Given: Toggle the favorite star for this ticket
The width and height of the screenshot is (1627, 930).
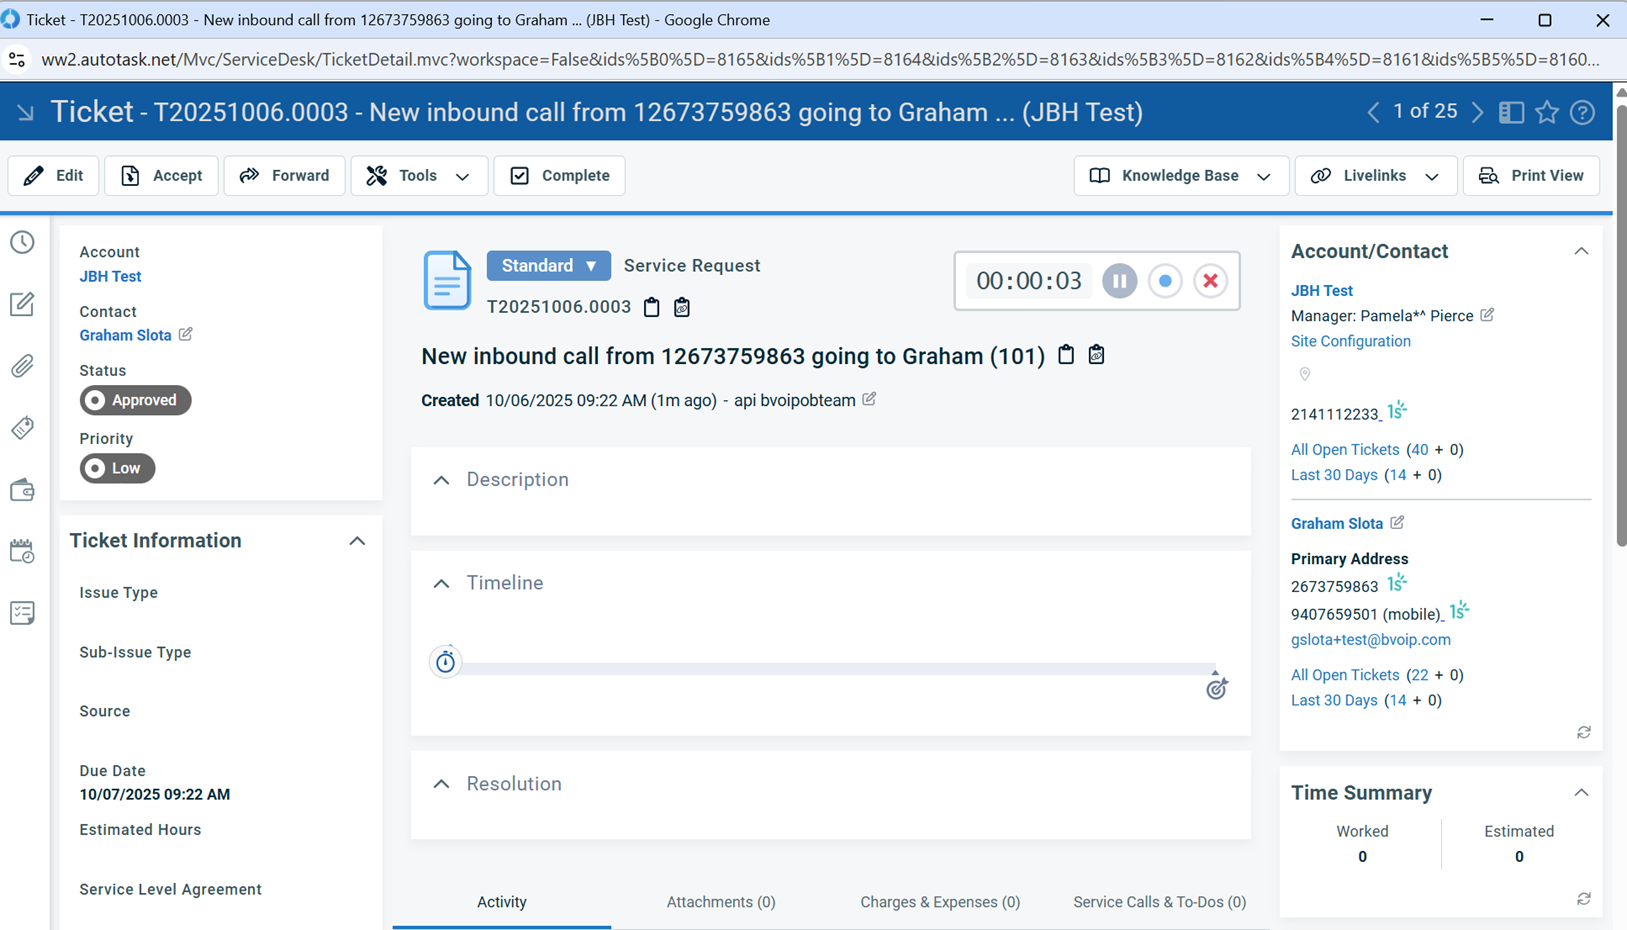Looking at the screenshot, I should (1547, 112).
